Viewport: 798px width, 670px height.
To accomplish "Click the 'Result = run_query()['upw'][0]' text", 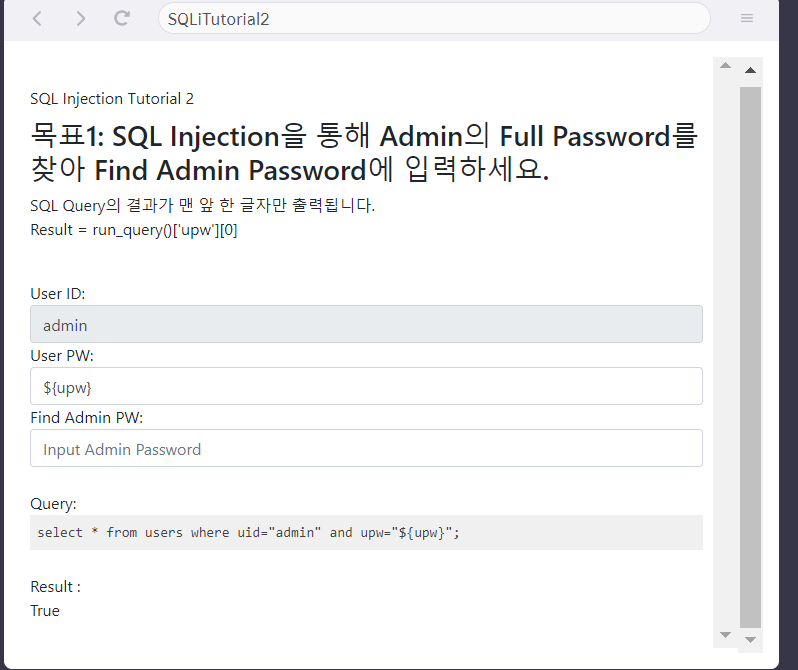I will (x=134, y=230).
